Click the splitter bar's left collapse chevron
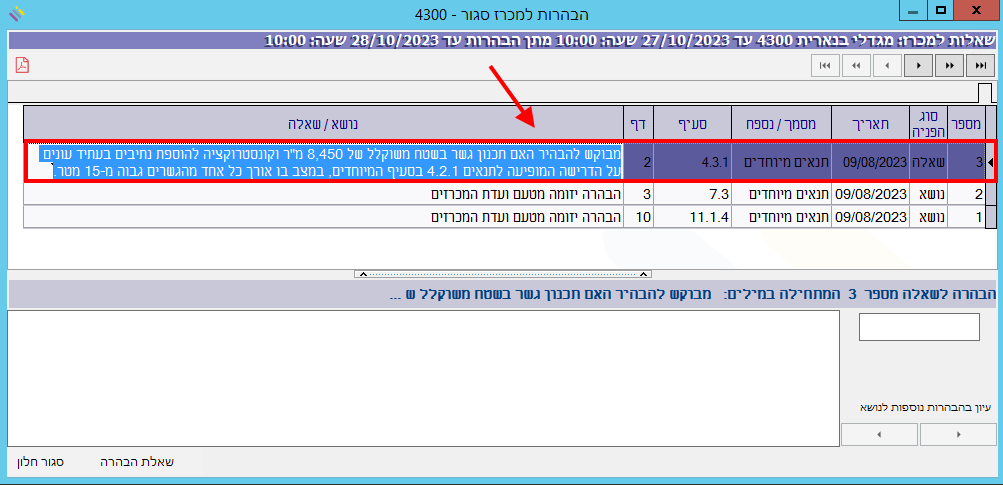 (x=362, y=273)
